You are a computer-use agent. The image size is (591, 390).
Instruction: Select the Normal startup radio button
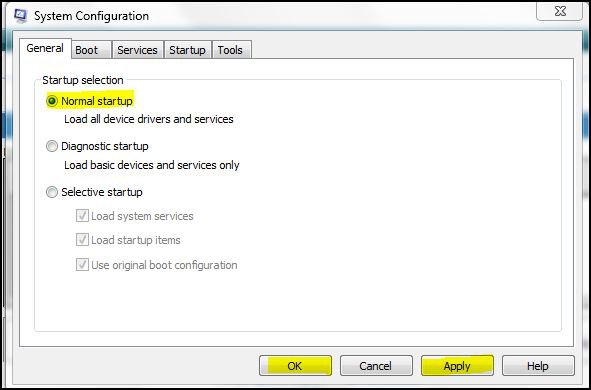(x=52, y=101)
